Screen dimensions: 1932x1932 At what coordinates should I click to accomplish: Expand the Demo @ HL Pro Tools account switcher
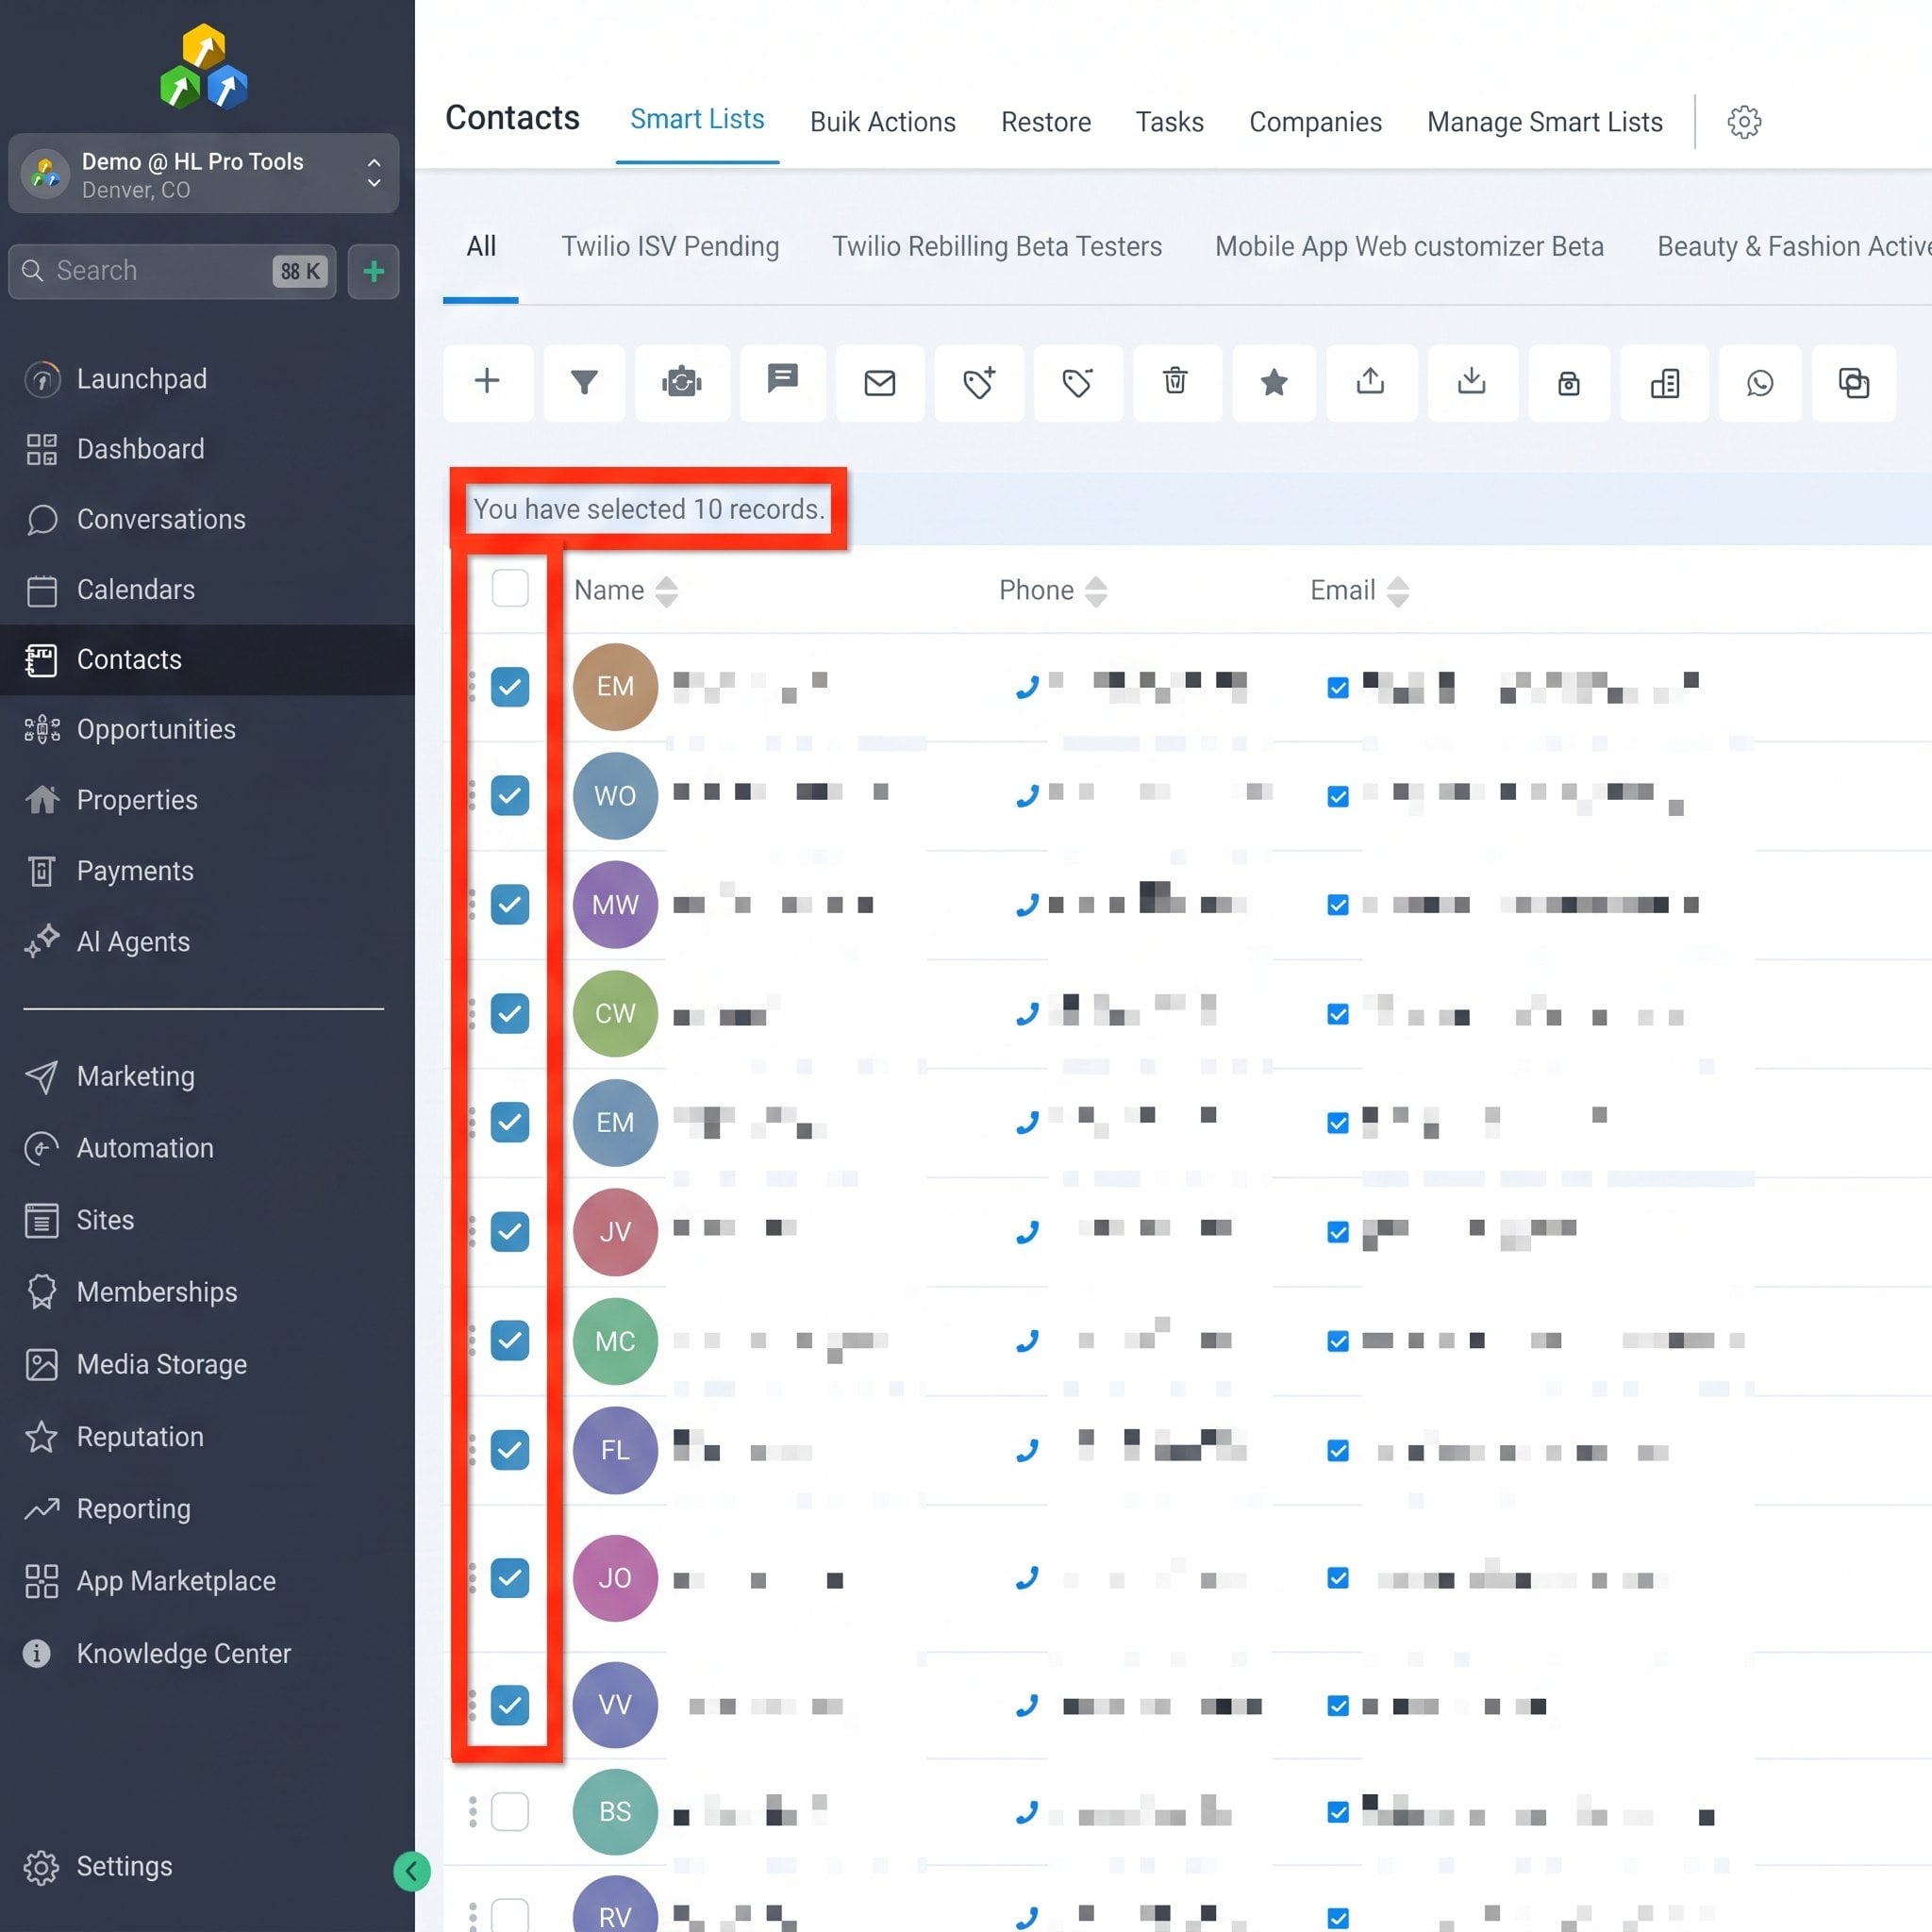tap(204, 174)
